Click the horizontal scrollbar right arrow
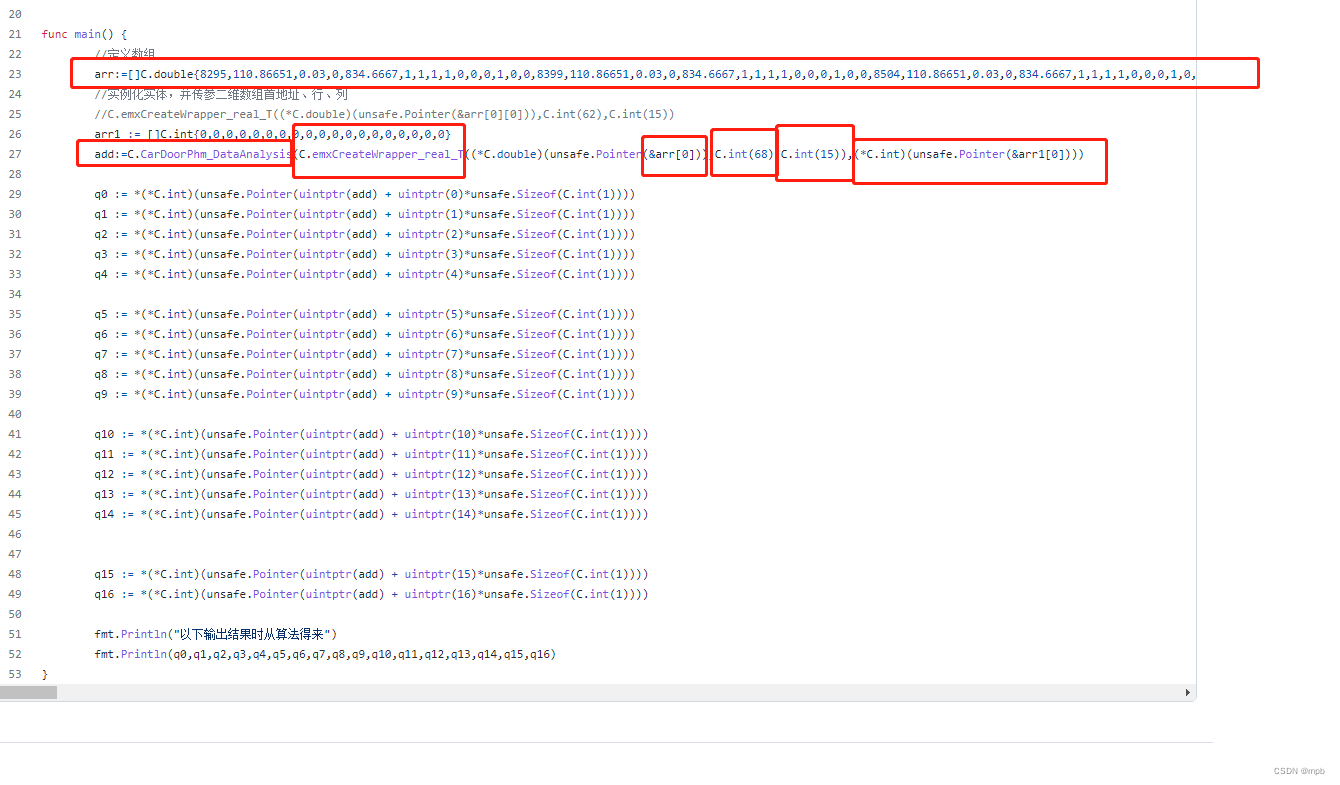 click(x=1188, y=692)
